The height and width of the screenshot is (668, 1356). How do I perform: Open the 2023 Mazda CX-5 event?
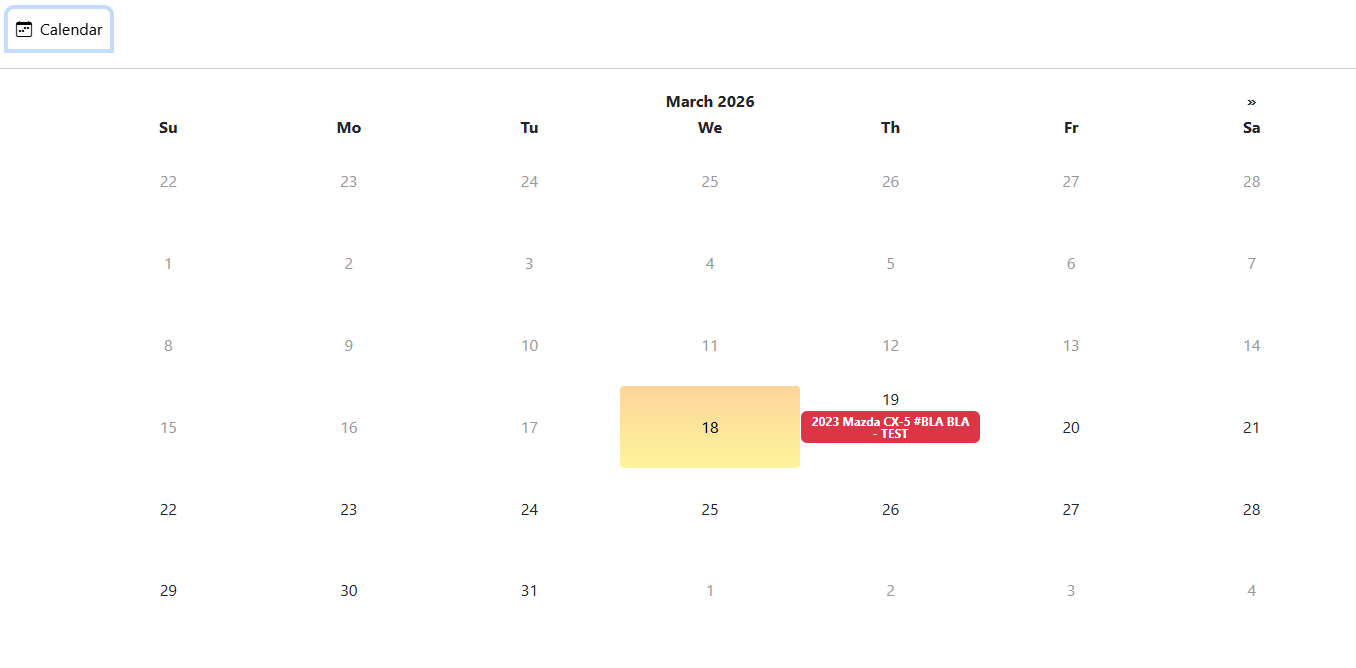click(x=890, y=427)
